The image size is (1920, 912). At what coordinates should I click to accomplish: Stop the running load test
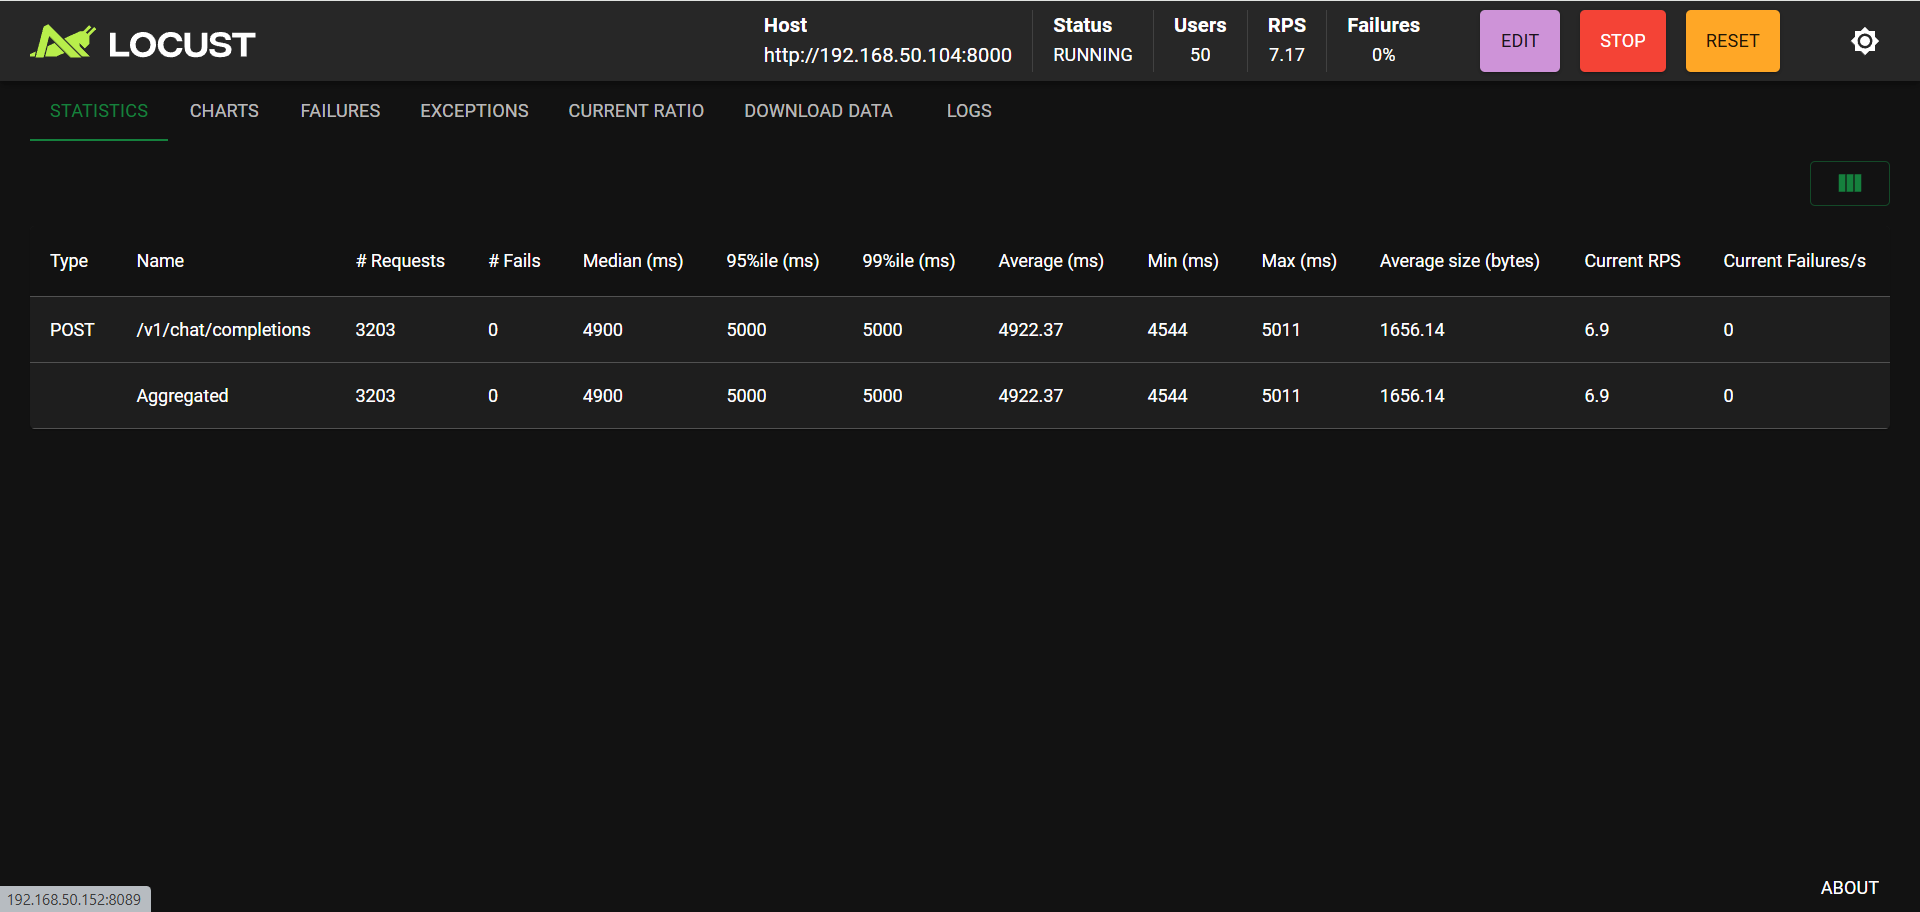pos(1622,41)
